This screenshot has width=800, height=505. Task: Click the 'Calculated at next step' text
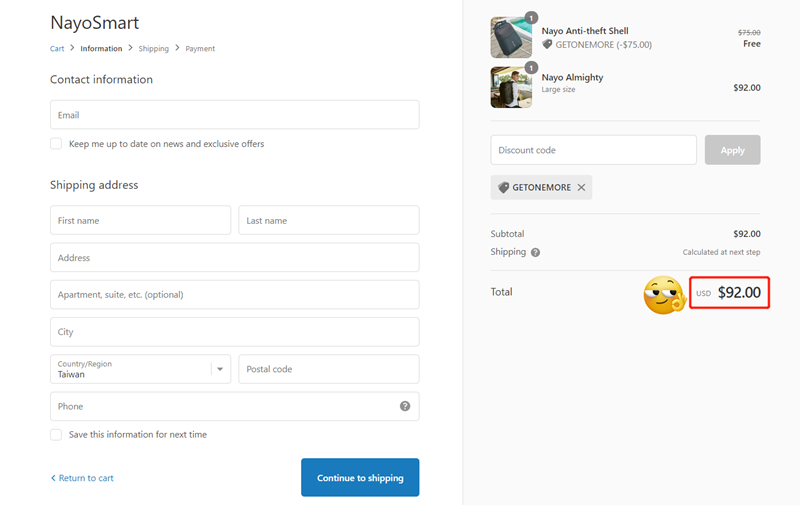tap(721, 252)
